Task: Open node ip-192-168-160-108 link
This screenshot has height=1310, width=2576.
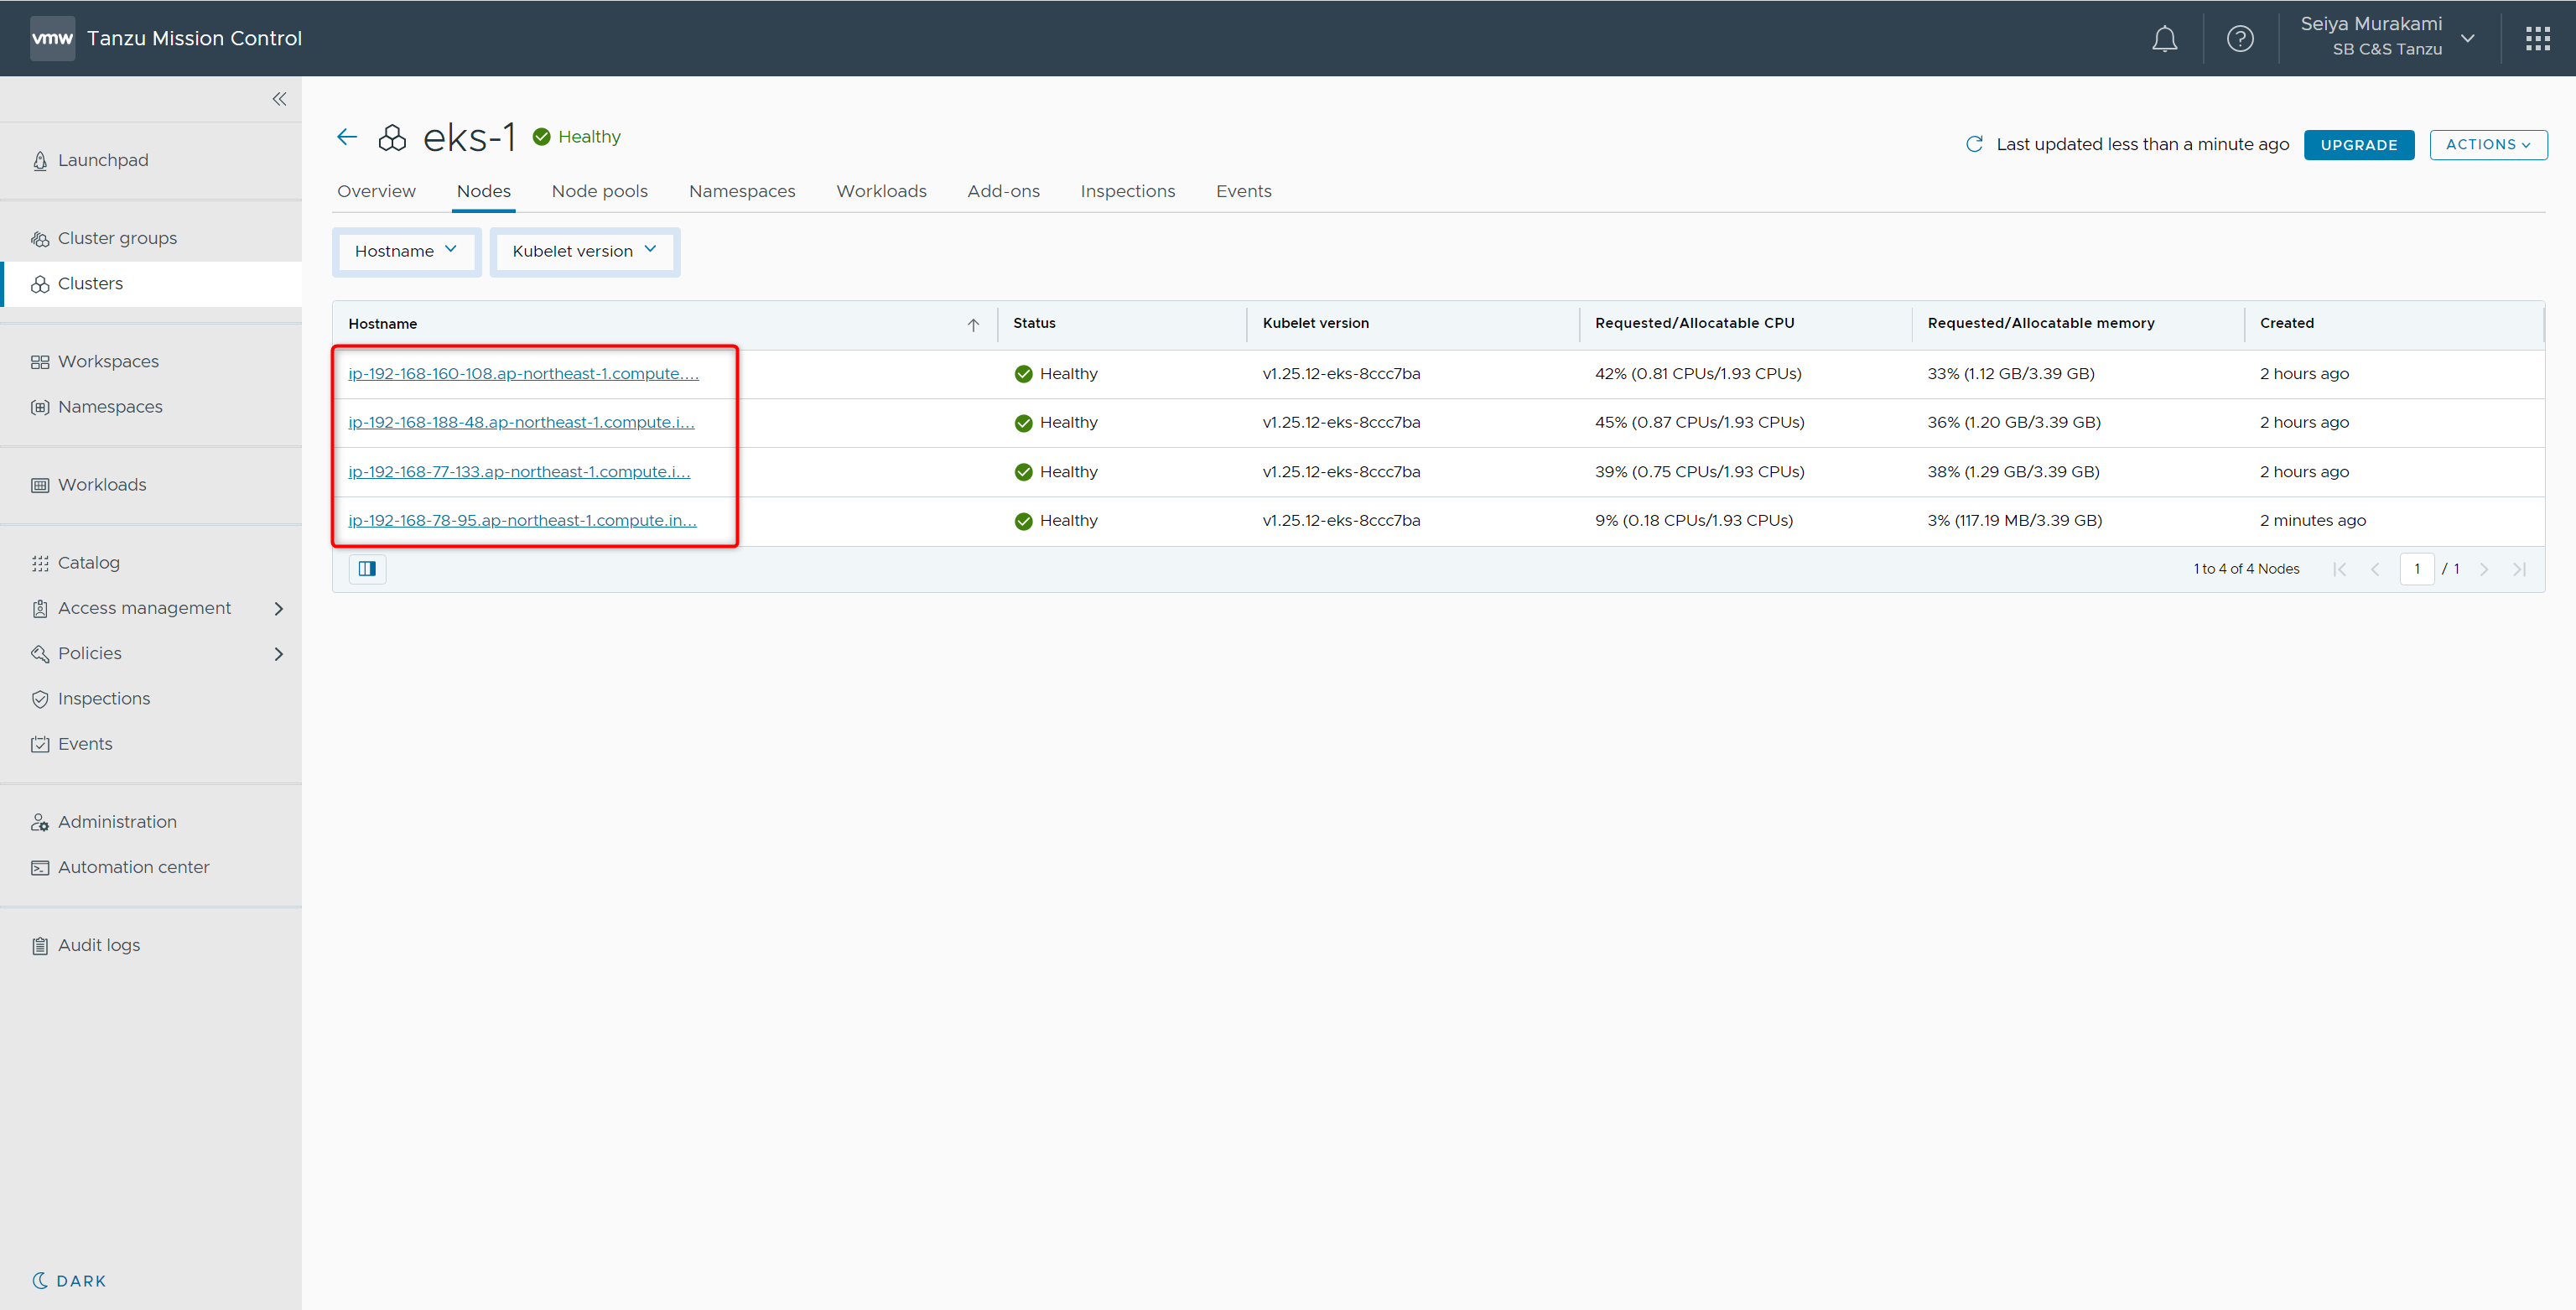Action: [x=523, y=374]
